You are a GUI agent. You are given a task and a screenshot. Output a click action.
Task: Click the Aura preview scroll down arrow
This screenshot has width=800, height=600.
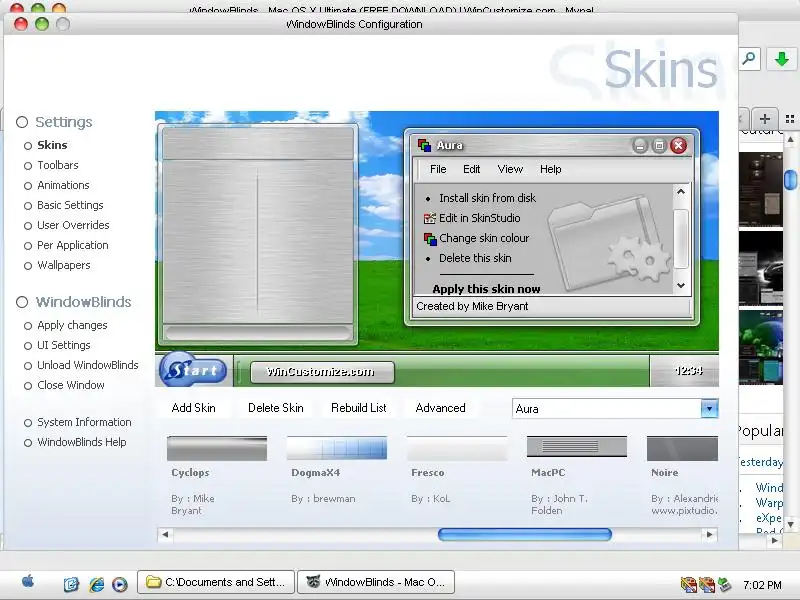tap(681, 286)
